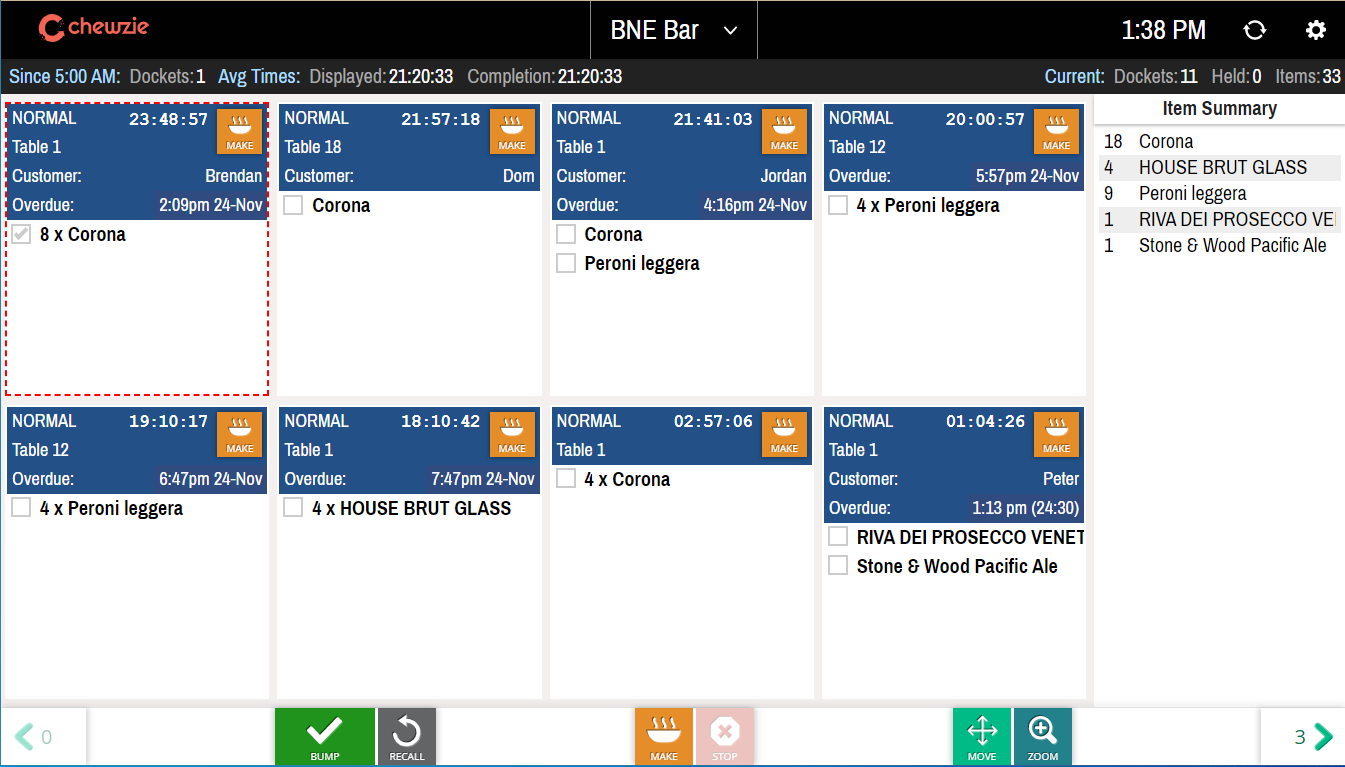This screenshot has width=1345, height=767.
Task: Click MAKE icon on Dom's Table 18 docket
Action: [512, 132]
